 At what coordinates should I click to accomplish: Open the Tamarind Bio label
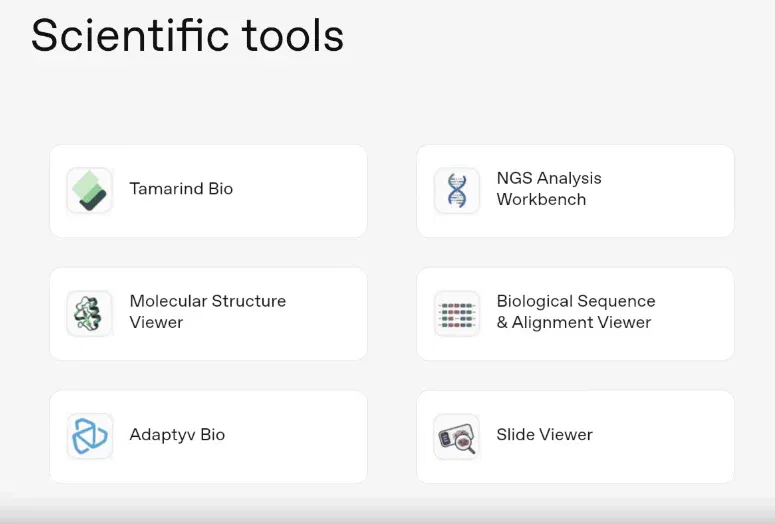tap(181, 189)
